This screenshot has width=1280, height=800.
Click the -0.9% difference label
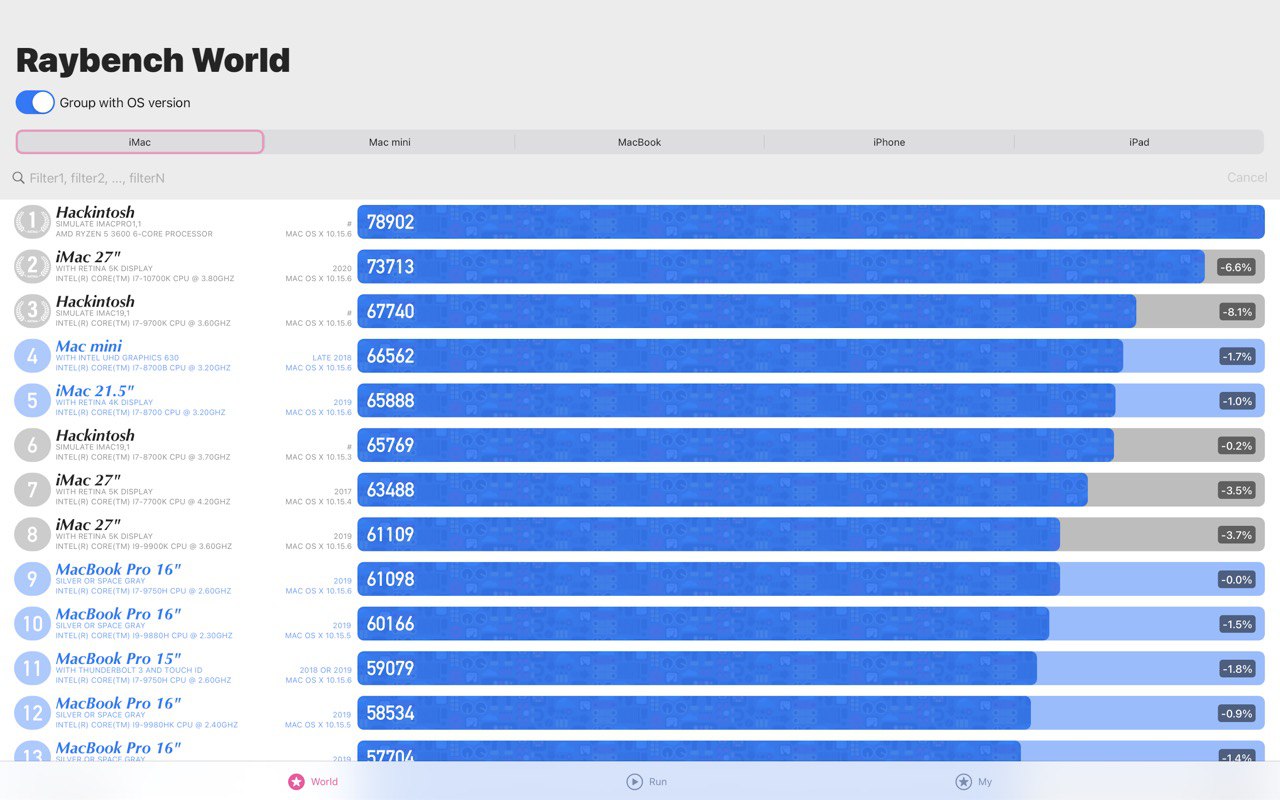pyautogui.click(x=1237, y=713)
